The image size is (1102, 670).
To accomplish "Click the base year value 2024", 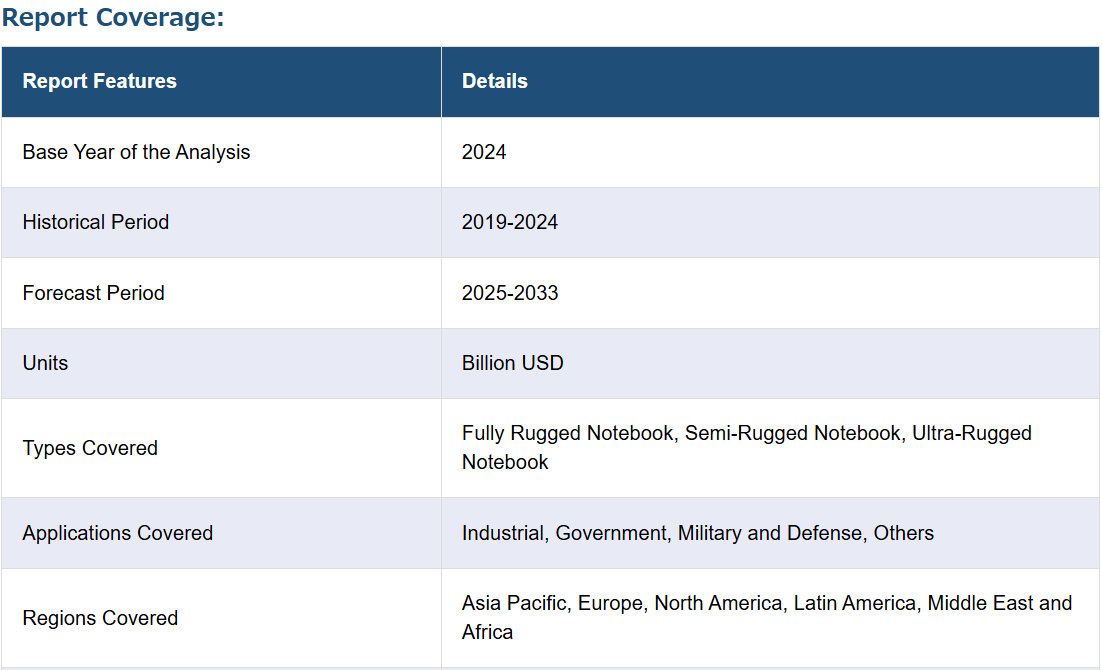I will point(484,152).
